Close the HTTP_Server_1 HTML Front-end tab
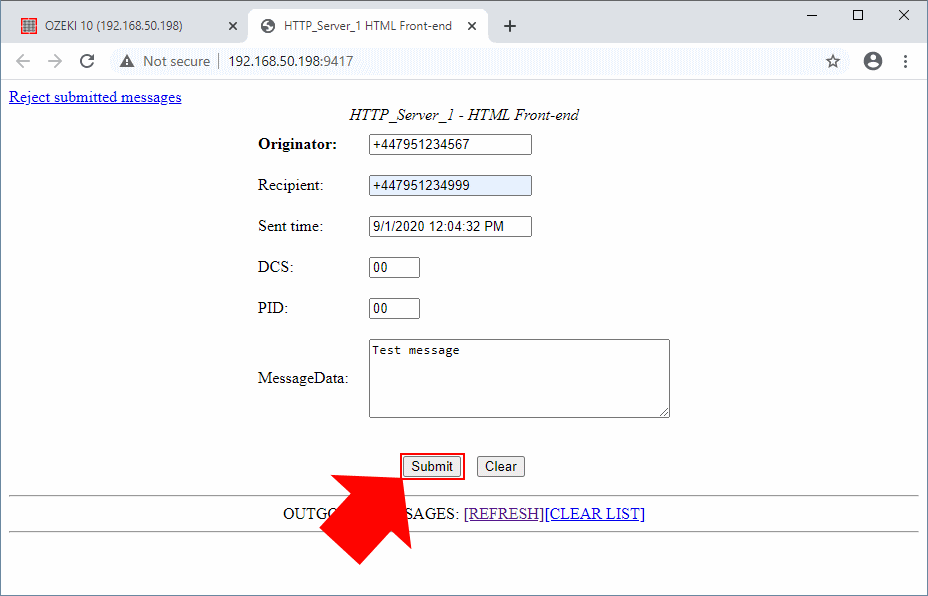Viewport: 928px width, 596px height. tap(472, 26)
